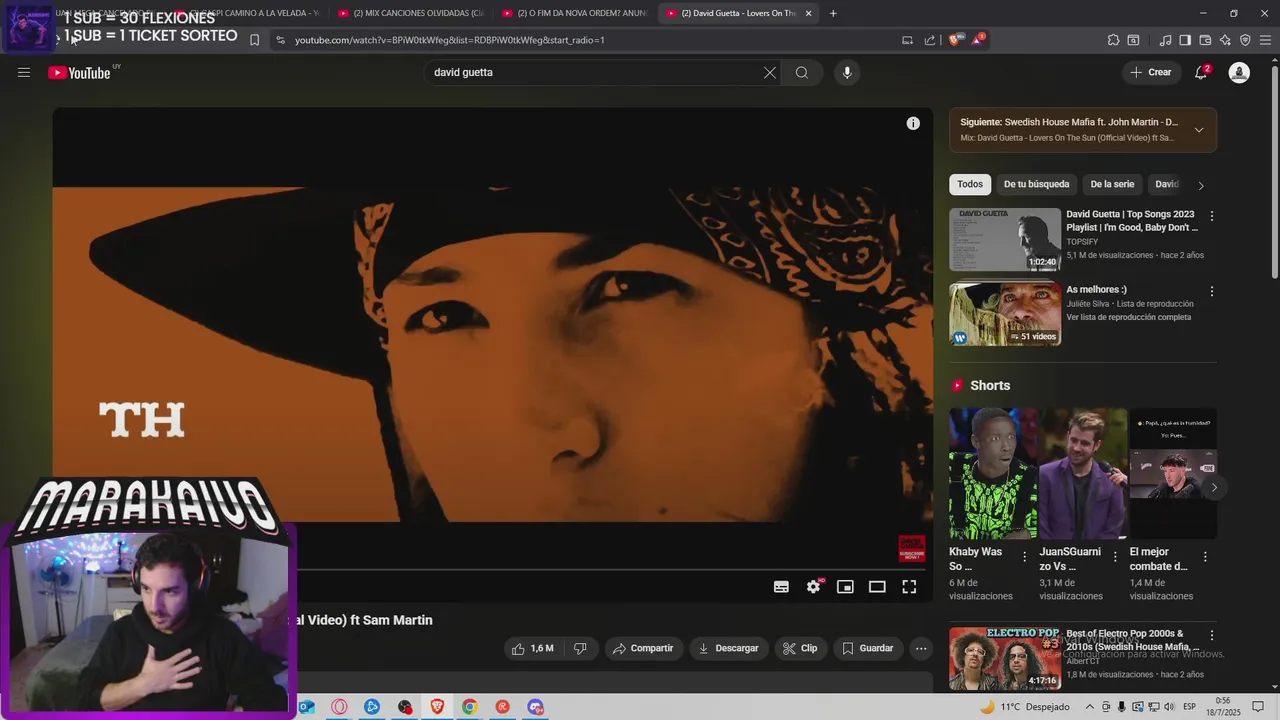Open the Brave VPN shield icon

pyautogui.click(x=1245, y=40)
